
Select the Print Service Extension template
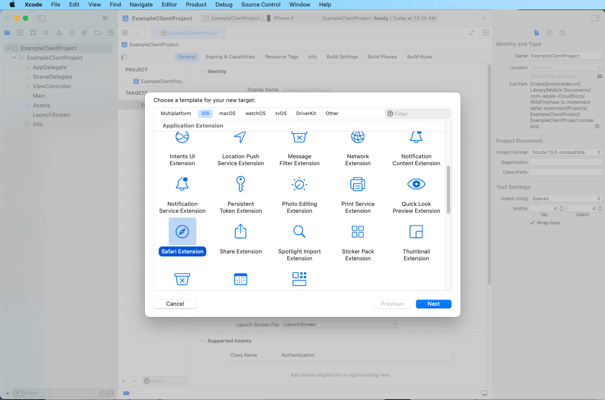tap(358, 194)
